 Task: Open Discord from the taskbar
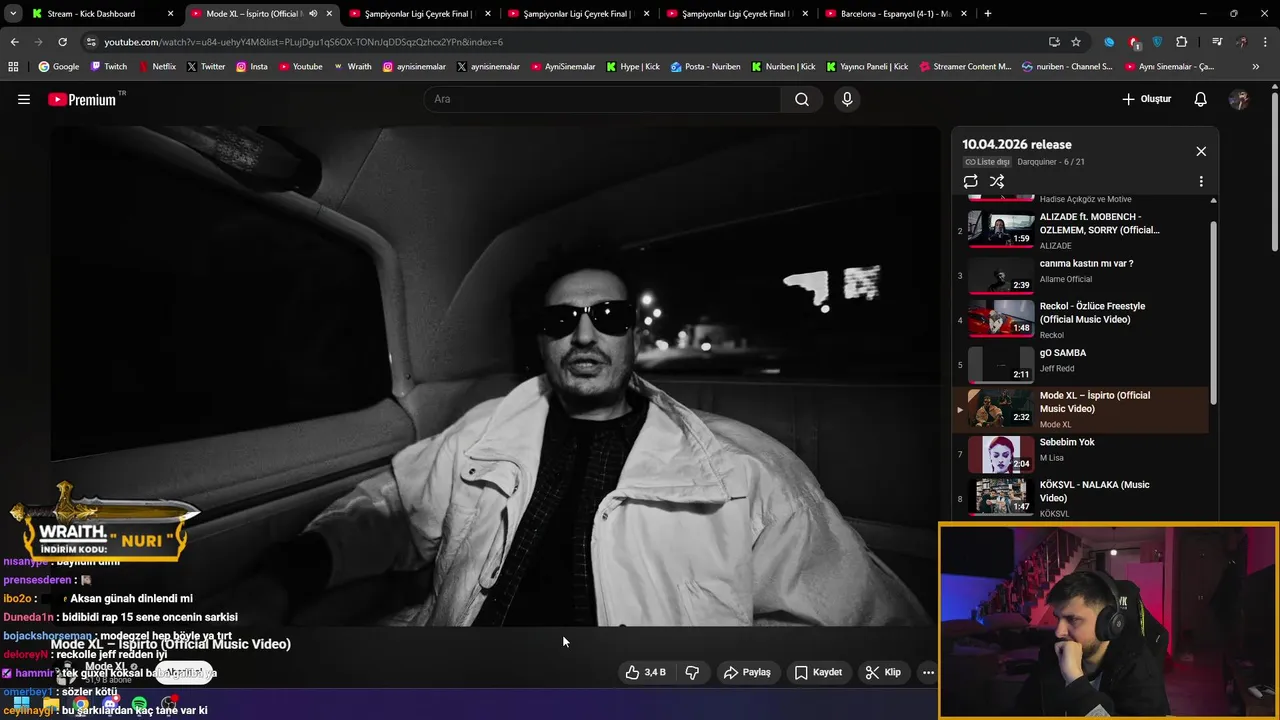pyautogui.click(x=110, y=704)
